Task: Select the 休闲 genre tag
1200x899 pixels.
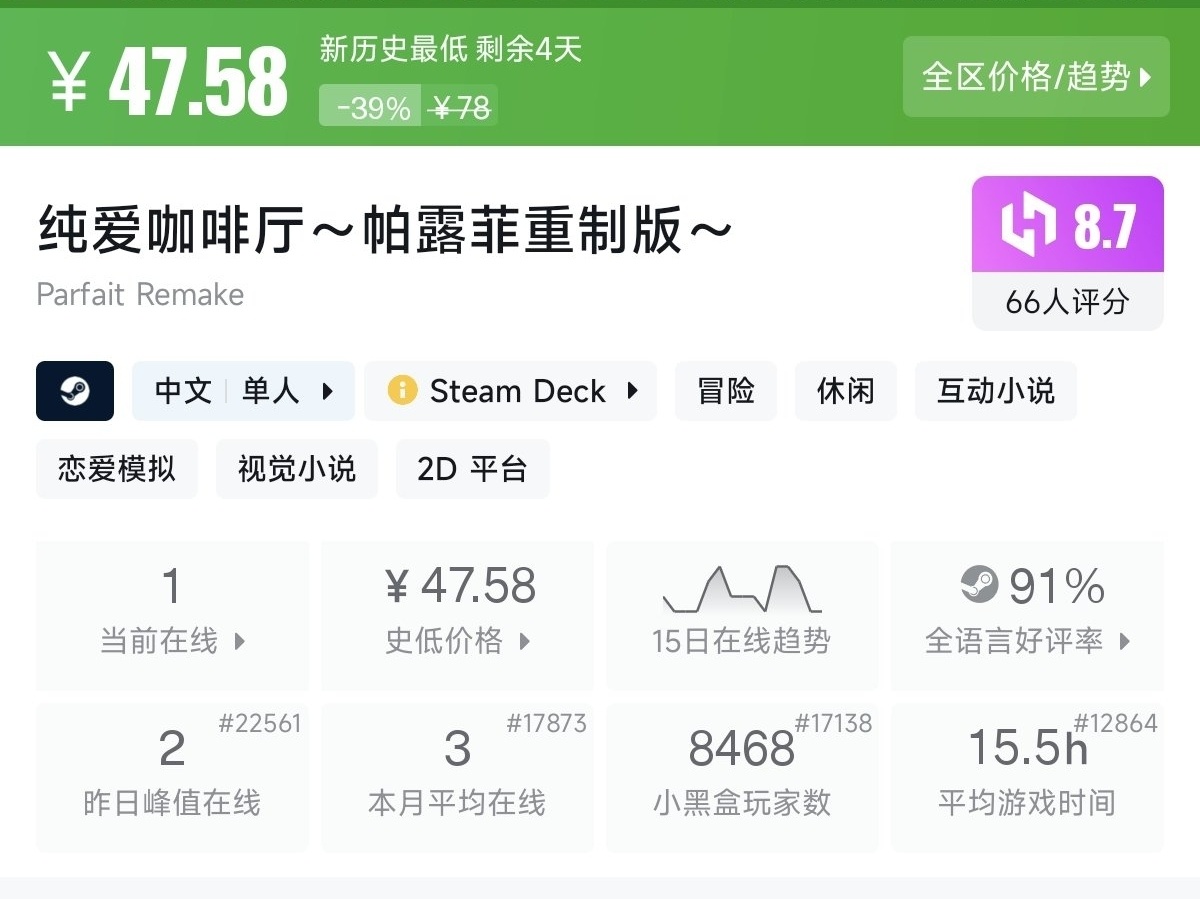Action: tap(846, 391)
